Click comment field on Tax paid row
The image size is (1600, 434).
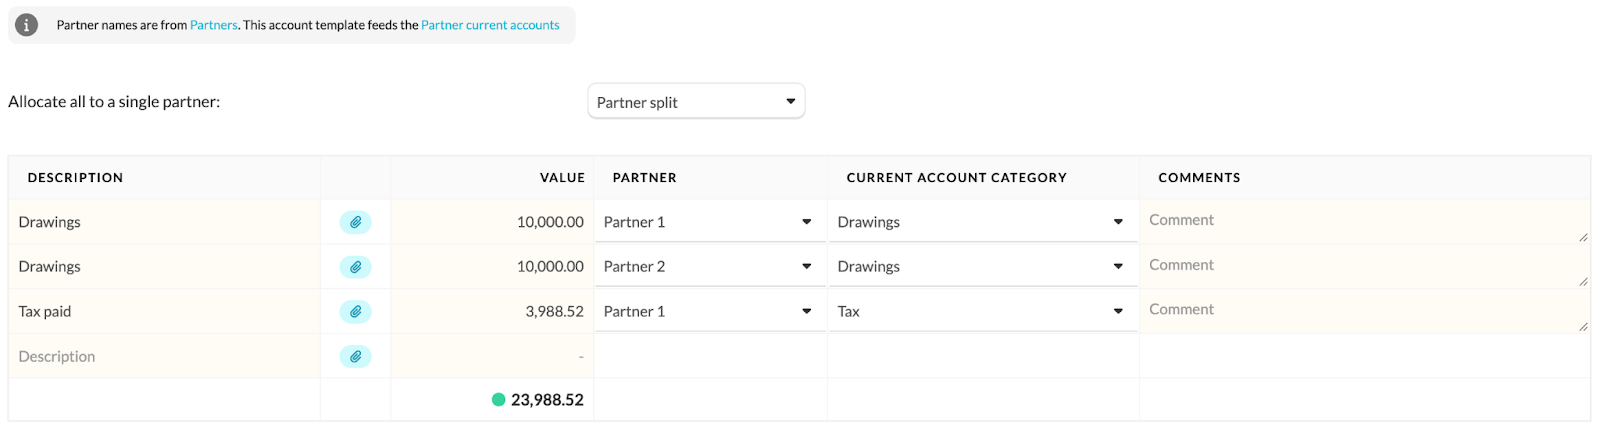(1365, 312)
